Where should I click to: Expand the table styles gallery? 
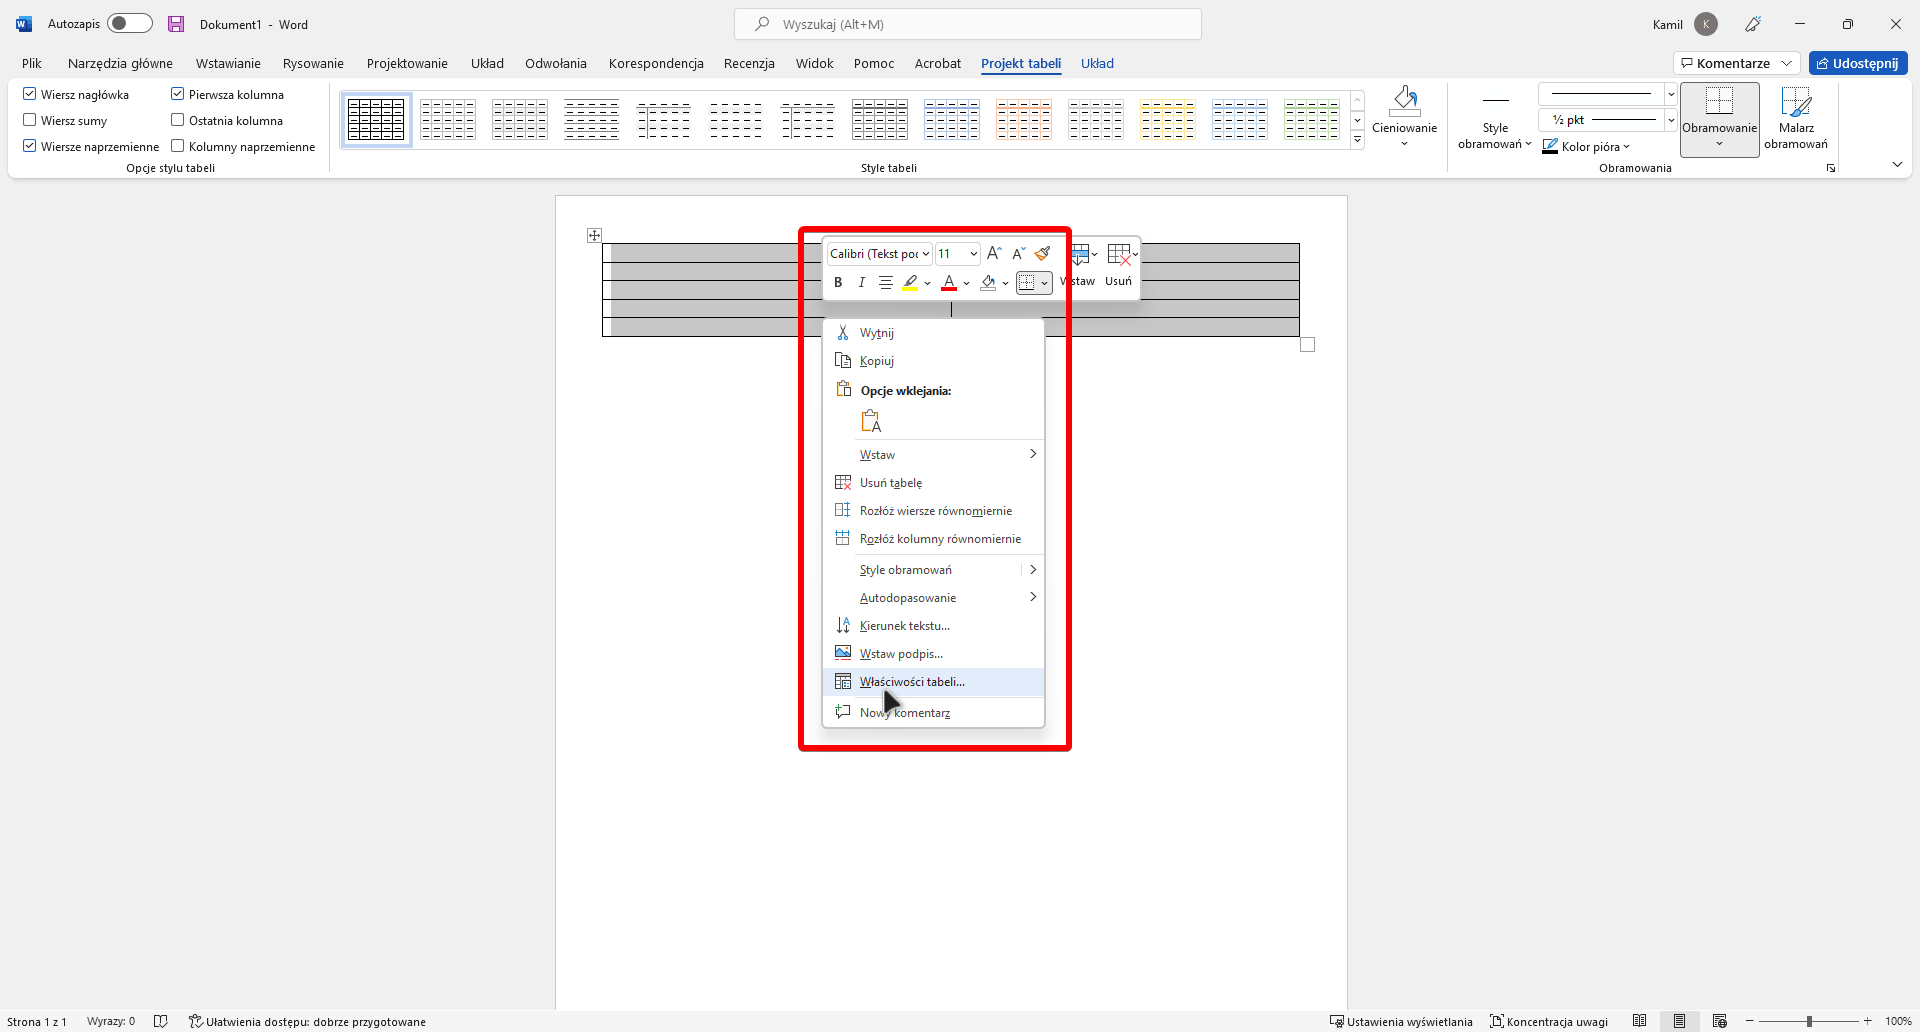1357,140
